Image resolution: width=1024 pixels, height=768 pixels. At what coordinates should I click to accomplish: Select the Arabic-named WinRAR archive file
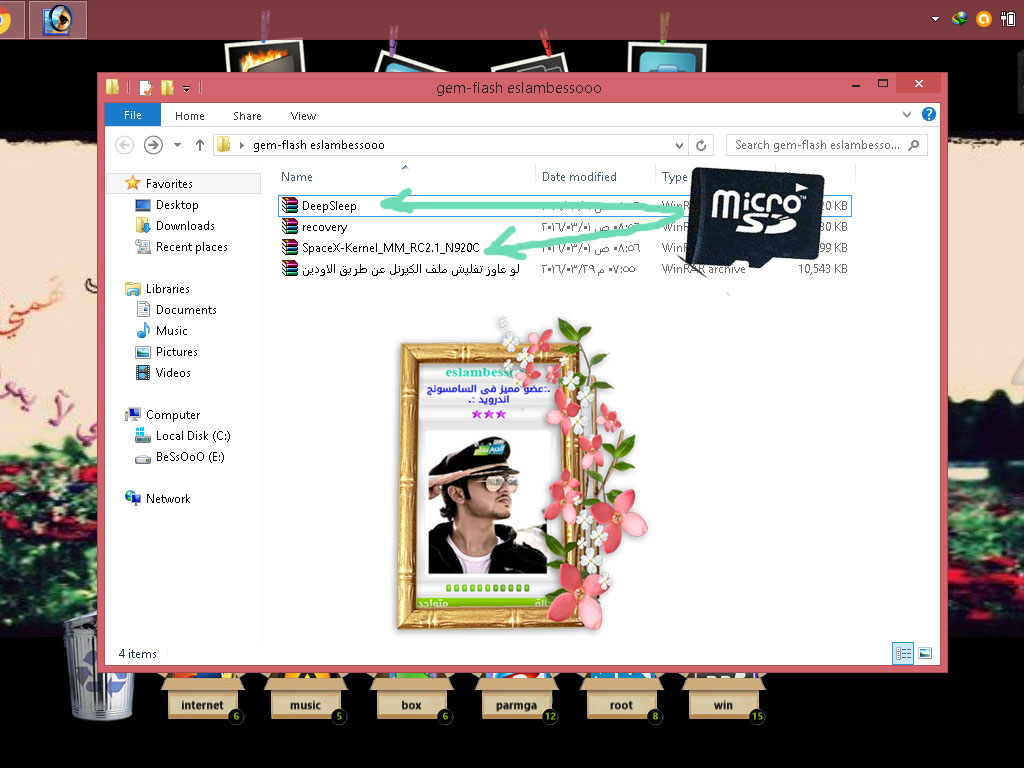point(411,268)
